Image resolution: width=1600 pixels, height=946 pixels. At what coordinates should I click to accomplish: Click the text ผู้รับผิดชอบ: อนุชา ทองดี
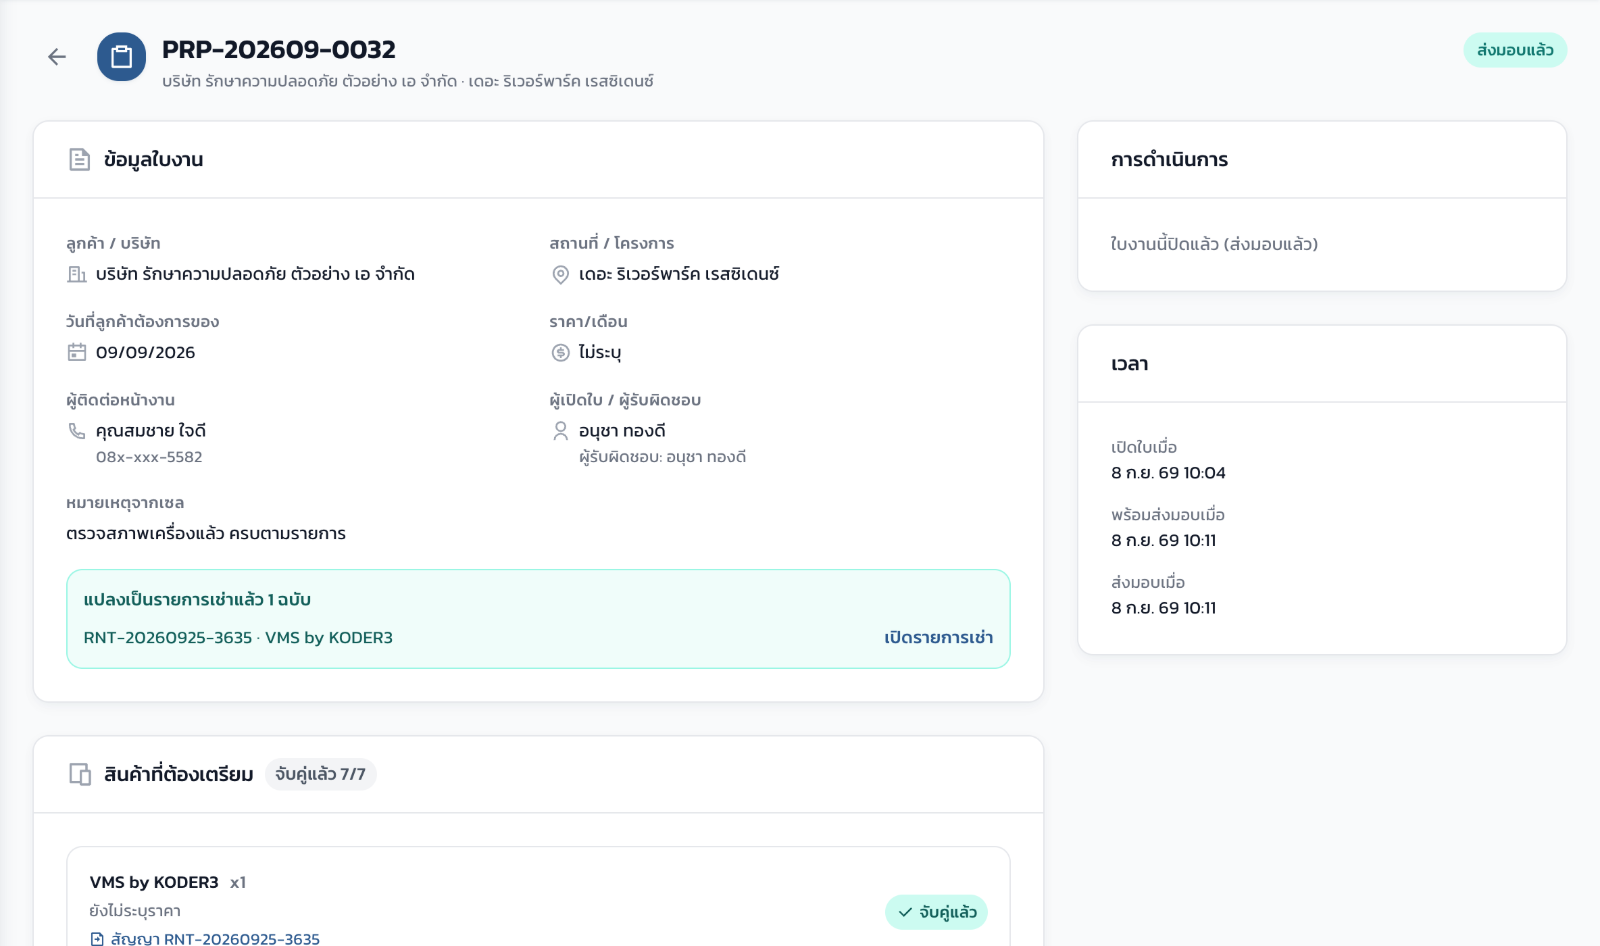coord(663,457)
